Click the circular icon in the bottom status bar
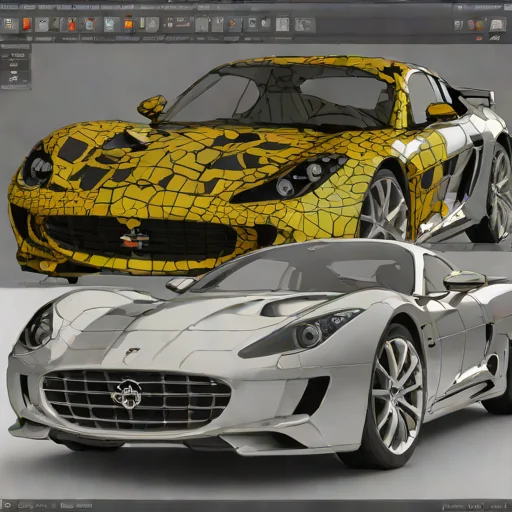The width and height of the screenshot is (512, 512). tap(8, 505)
